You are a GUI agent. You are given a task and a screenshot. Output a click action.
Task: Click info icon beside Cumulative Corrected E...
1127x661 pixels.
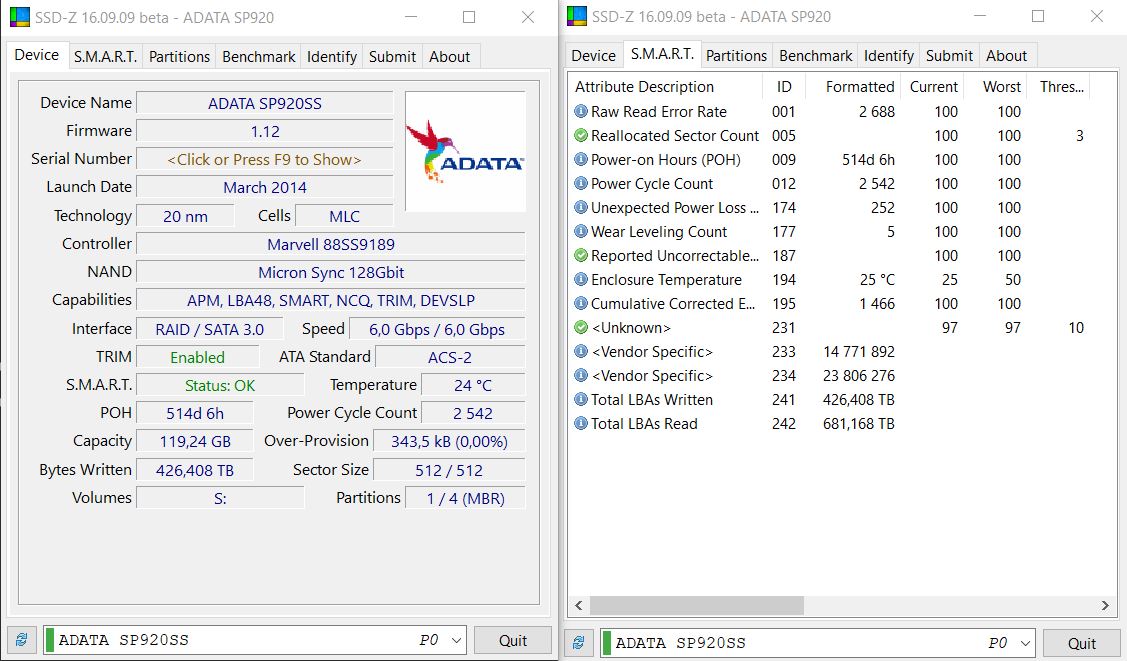(x=581, y=303)
